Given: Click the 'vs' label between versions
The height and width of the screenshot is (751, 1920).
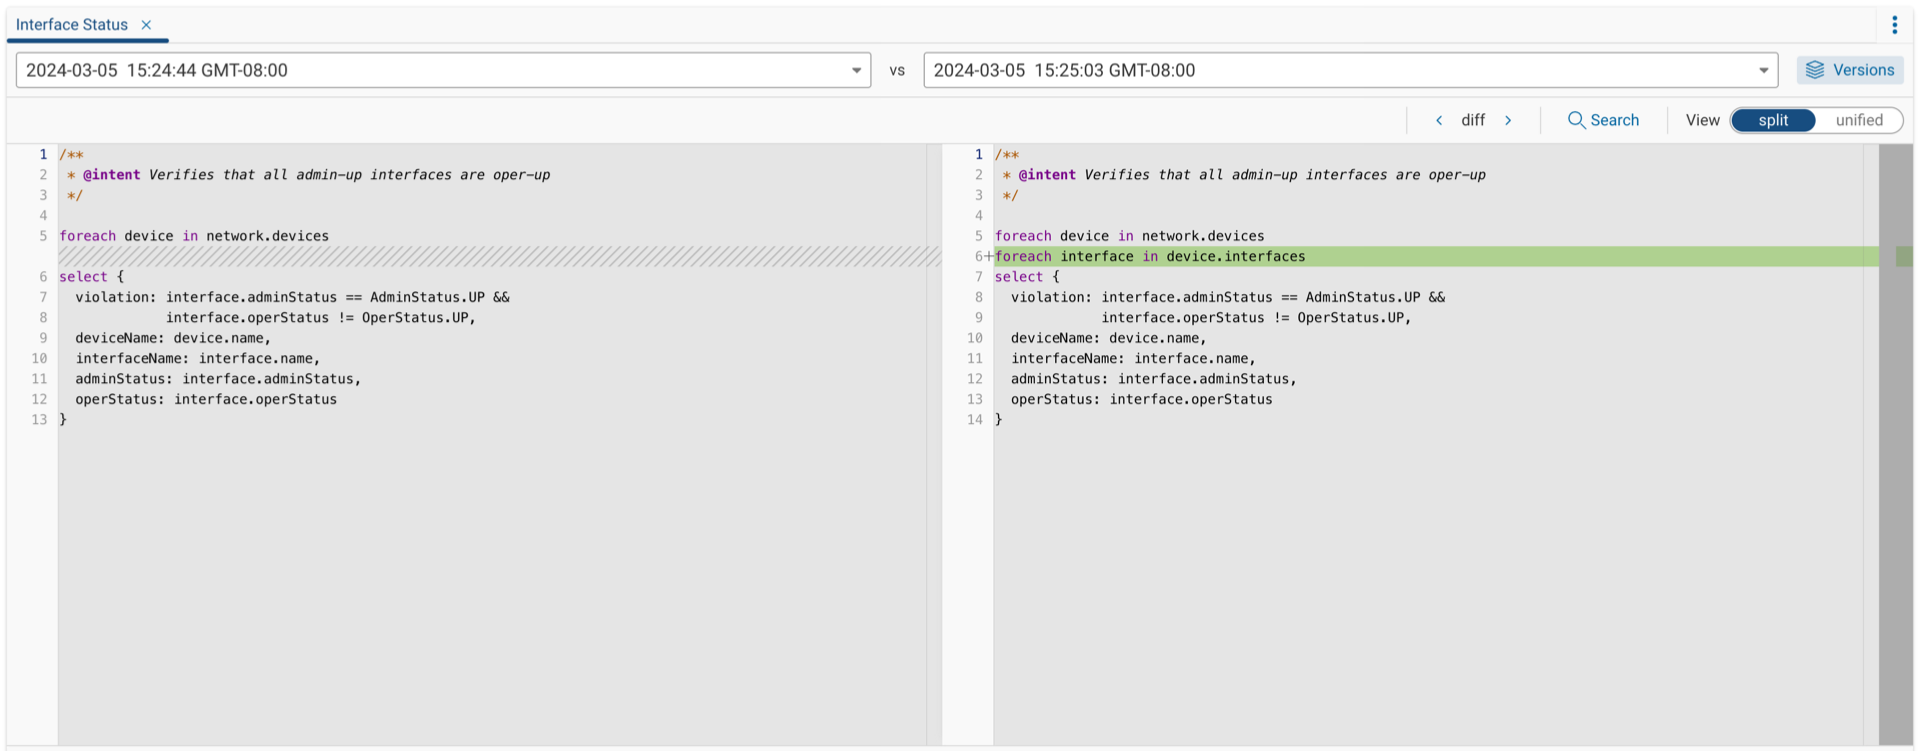Looking at the screenshot, I should click(x=897, y=70).
